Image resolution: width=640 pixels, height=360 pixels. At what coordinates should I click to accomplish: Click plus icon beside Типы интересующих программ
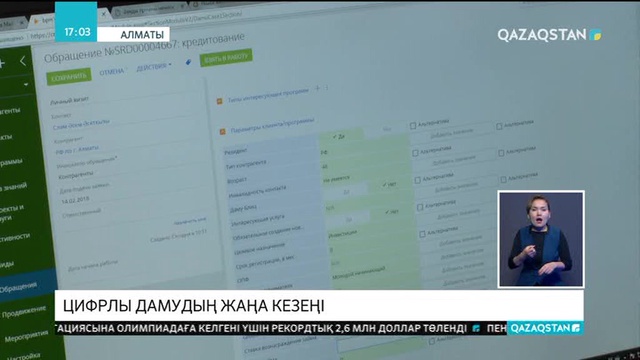tap(317, 88)
